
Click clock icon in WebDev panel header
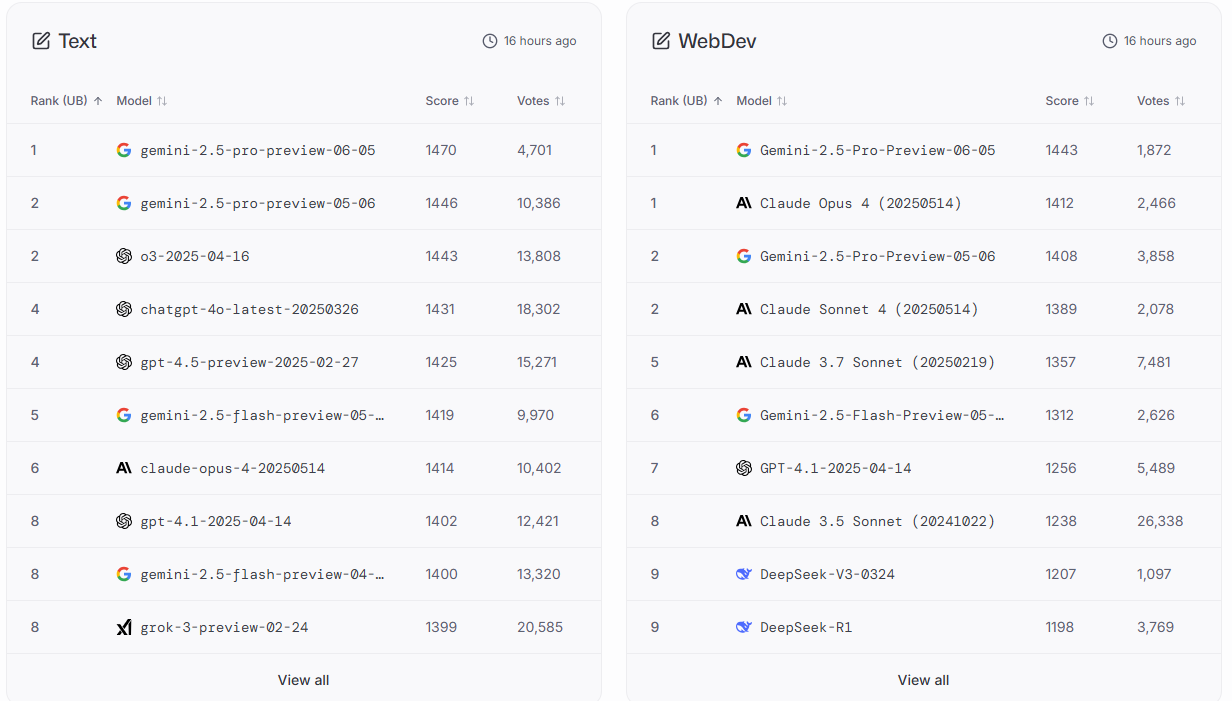coord(1110,41)
